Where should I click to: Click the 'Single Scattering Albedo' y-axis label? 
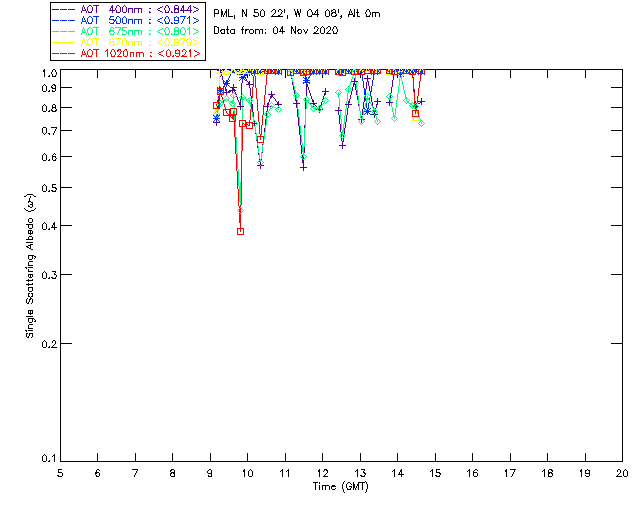(x=30, y=266)
